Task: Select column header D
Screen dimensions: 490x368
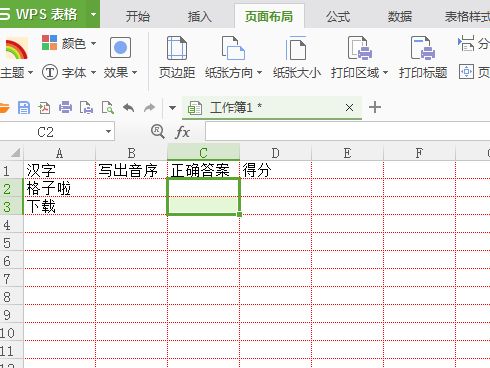Action: [x=275, y=152]
